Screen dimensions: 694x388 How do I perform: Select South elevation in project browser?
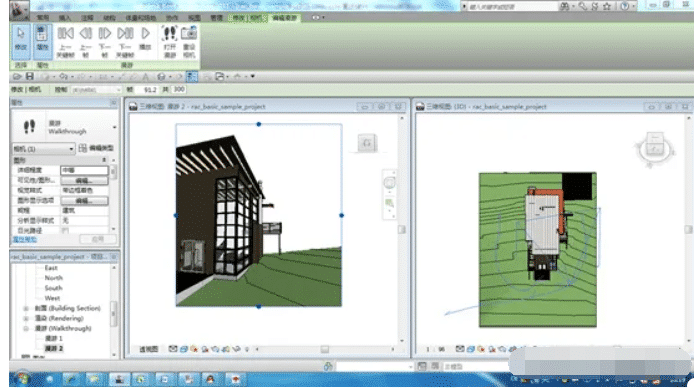[x=54, y=288]
